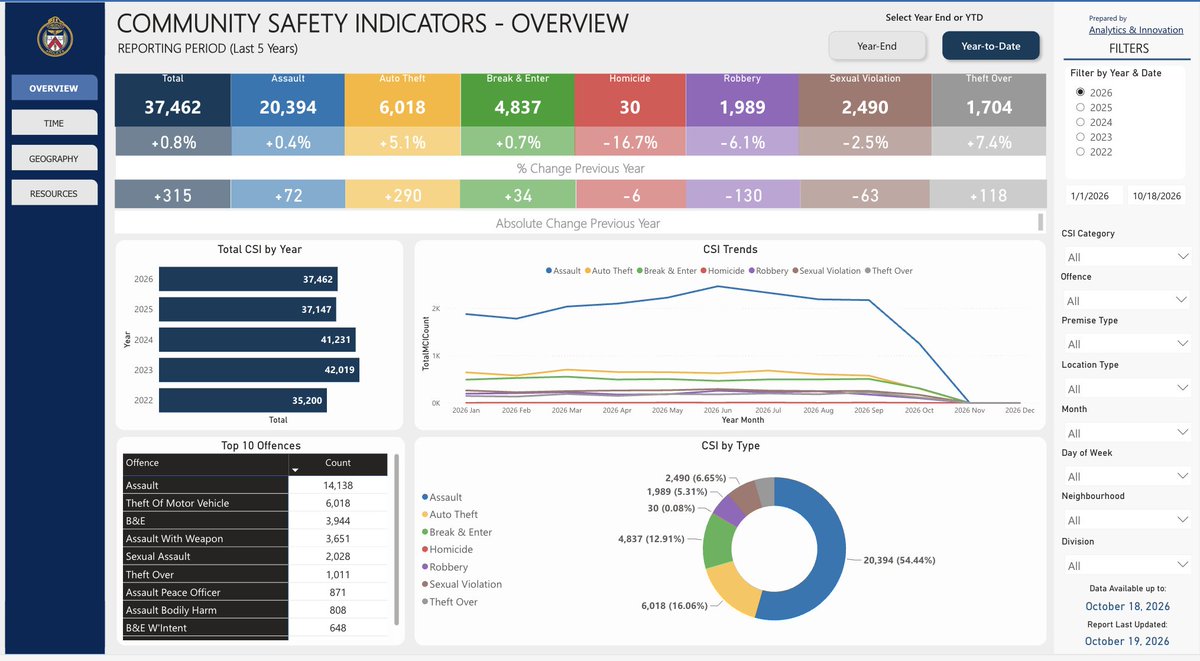Open the Premise Type dropdown
The image size is (1200, 661).
pyautogui.click(x=1127, y=344)
